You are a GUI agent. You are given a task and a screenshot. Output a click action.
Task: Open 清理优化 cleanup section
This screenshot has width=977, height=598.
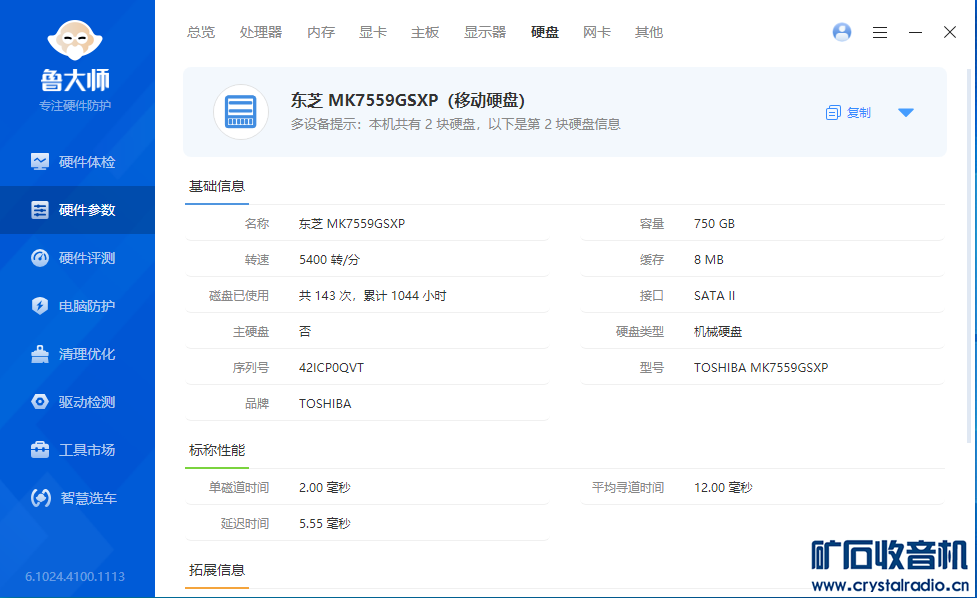pos(77,354)
